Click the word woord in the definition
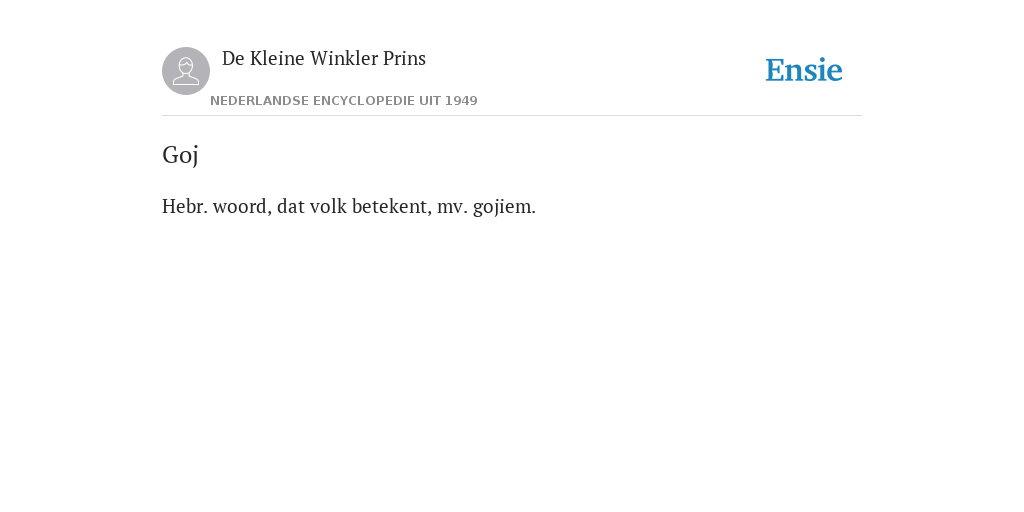1024x512 pixels. (242, 207)
